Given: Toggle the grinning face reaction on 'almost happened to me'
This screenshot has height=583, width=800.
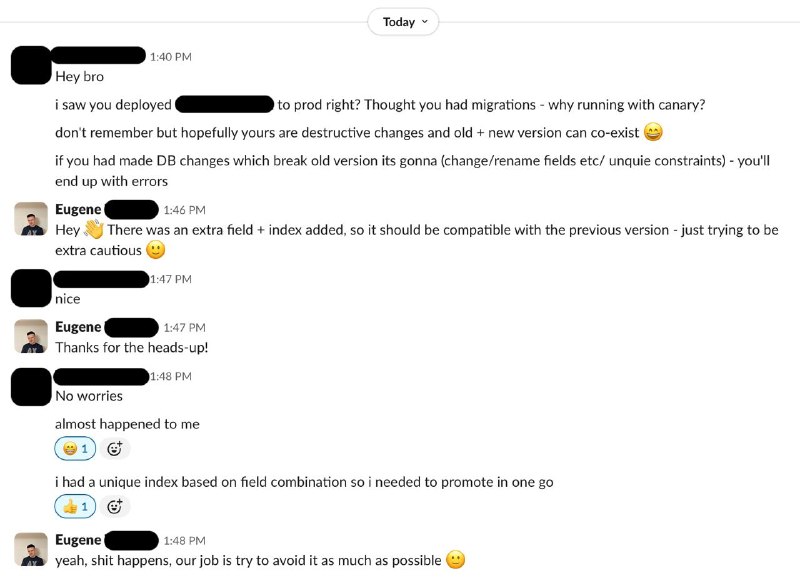Looking at the screenshot, I should (75, 449).
